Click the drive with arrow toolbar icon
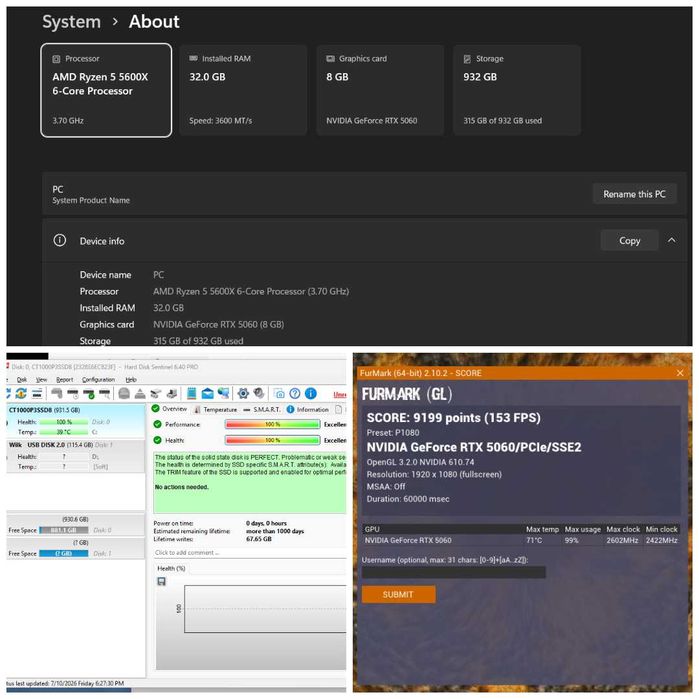Image resolution: width=699 pixels, height=699 pixels. pyautogui.click(x=156, y=393)
